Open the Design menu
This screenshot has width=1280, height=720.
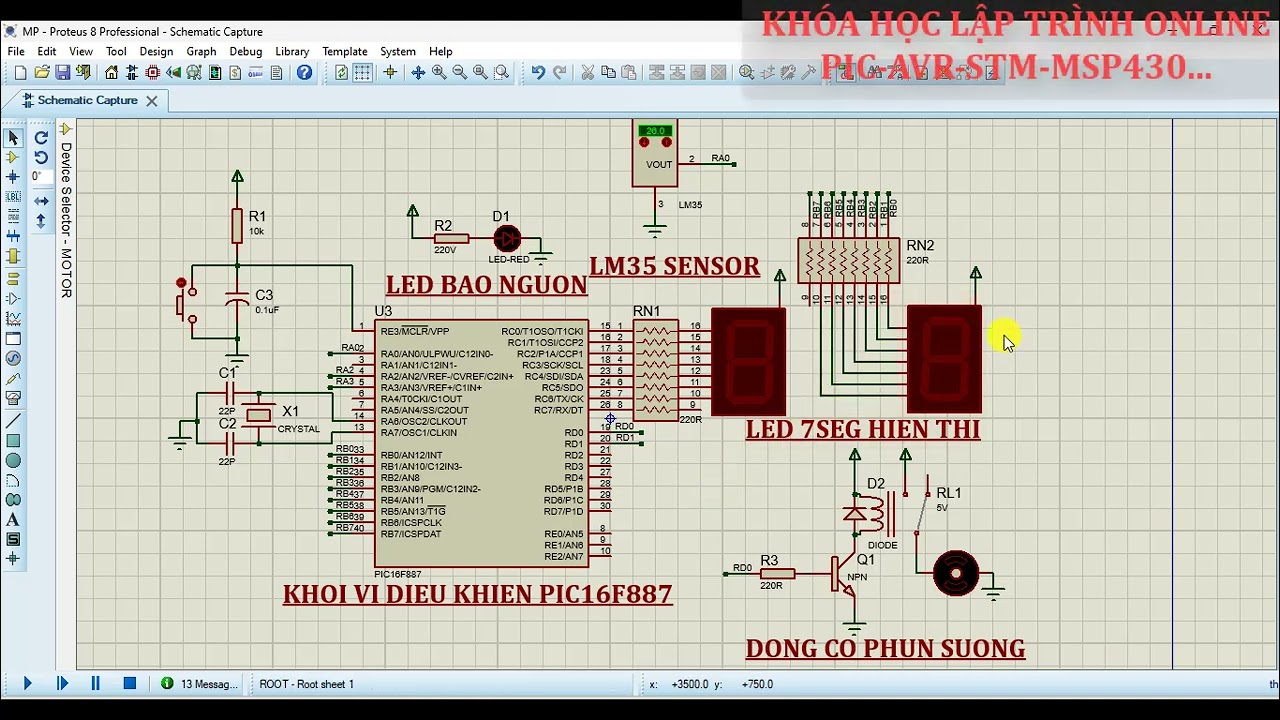click(x=156, y=51)
